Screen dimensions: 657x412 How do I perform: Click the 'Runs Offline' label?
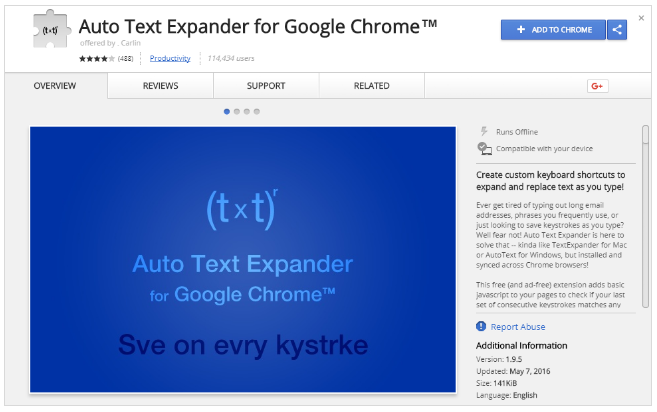[x=517, y=132]
